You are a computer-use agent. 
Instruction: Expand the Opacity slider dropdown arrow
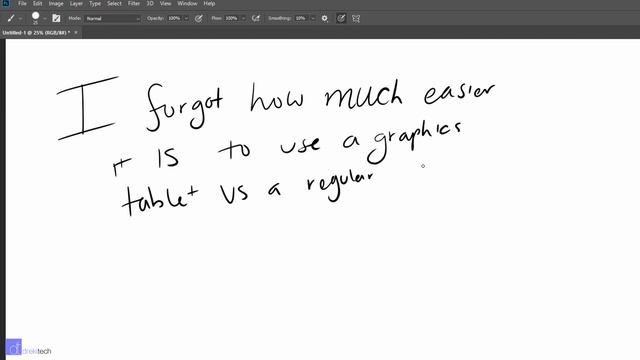tap(187, 18)
